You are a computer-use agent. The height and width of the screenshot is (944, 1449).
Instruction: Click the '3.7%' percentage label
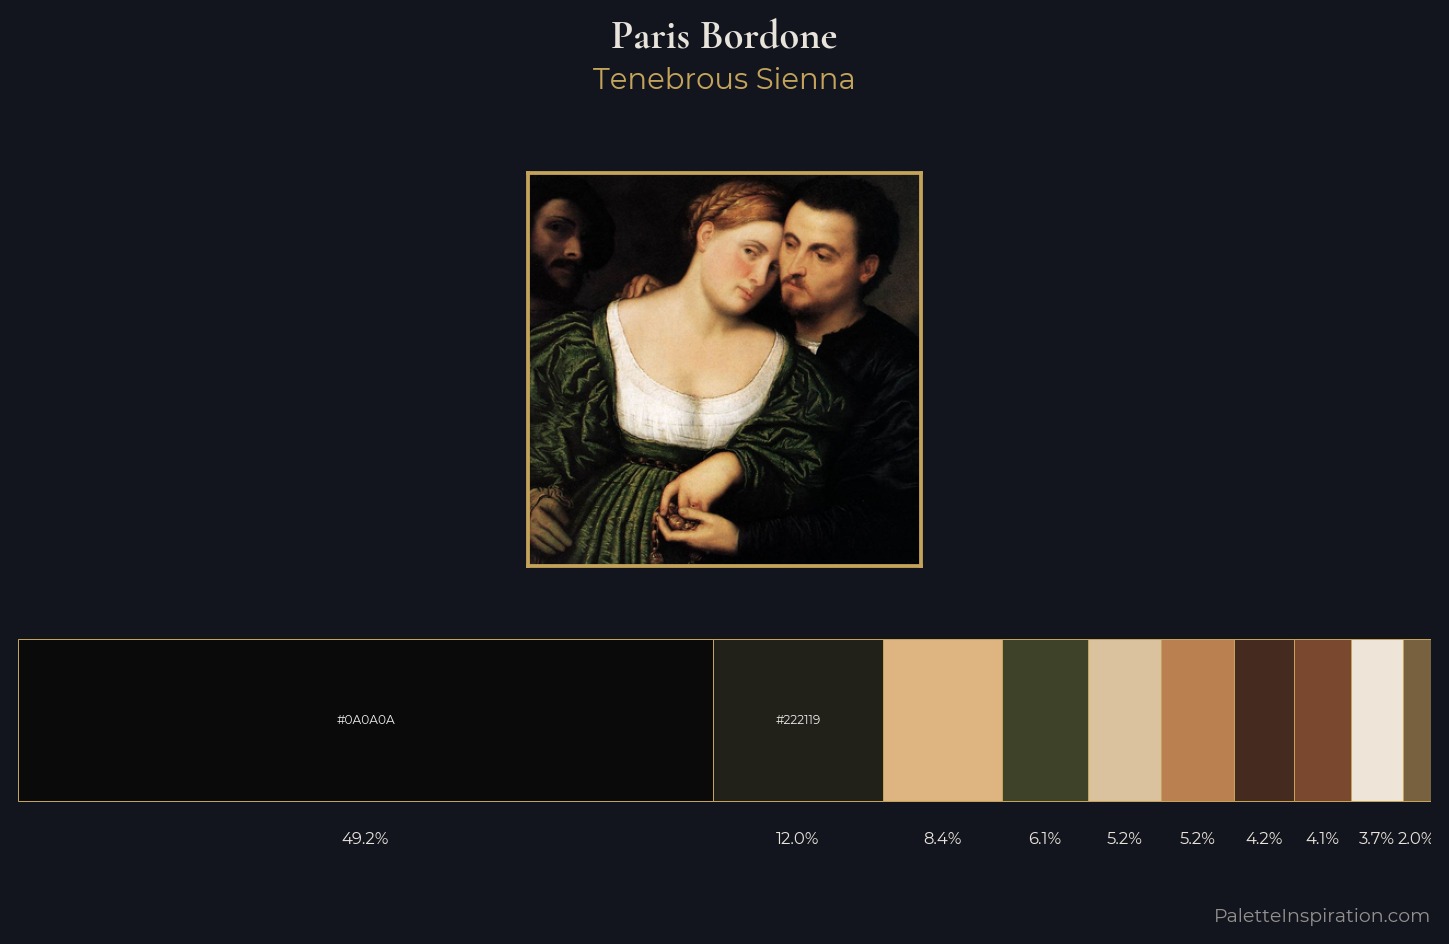point(1376,838)
